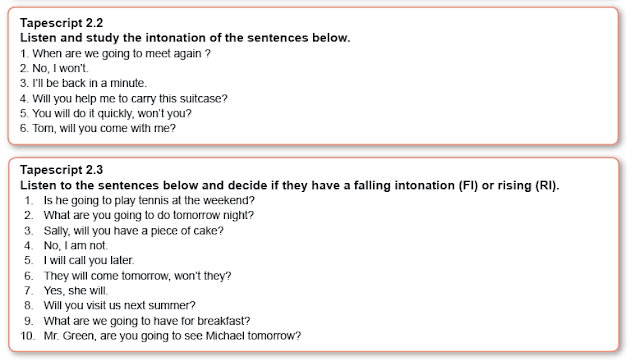Click the sentence 'No, I won't.'
The width and height of the screenshot is (640, 361).
[x=54, y=68]
